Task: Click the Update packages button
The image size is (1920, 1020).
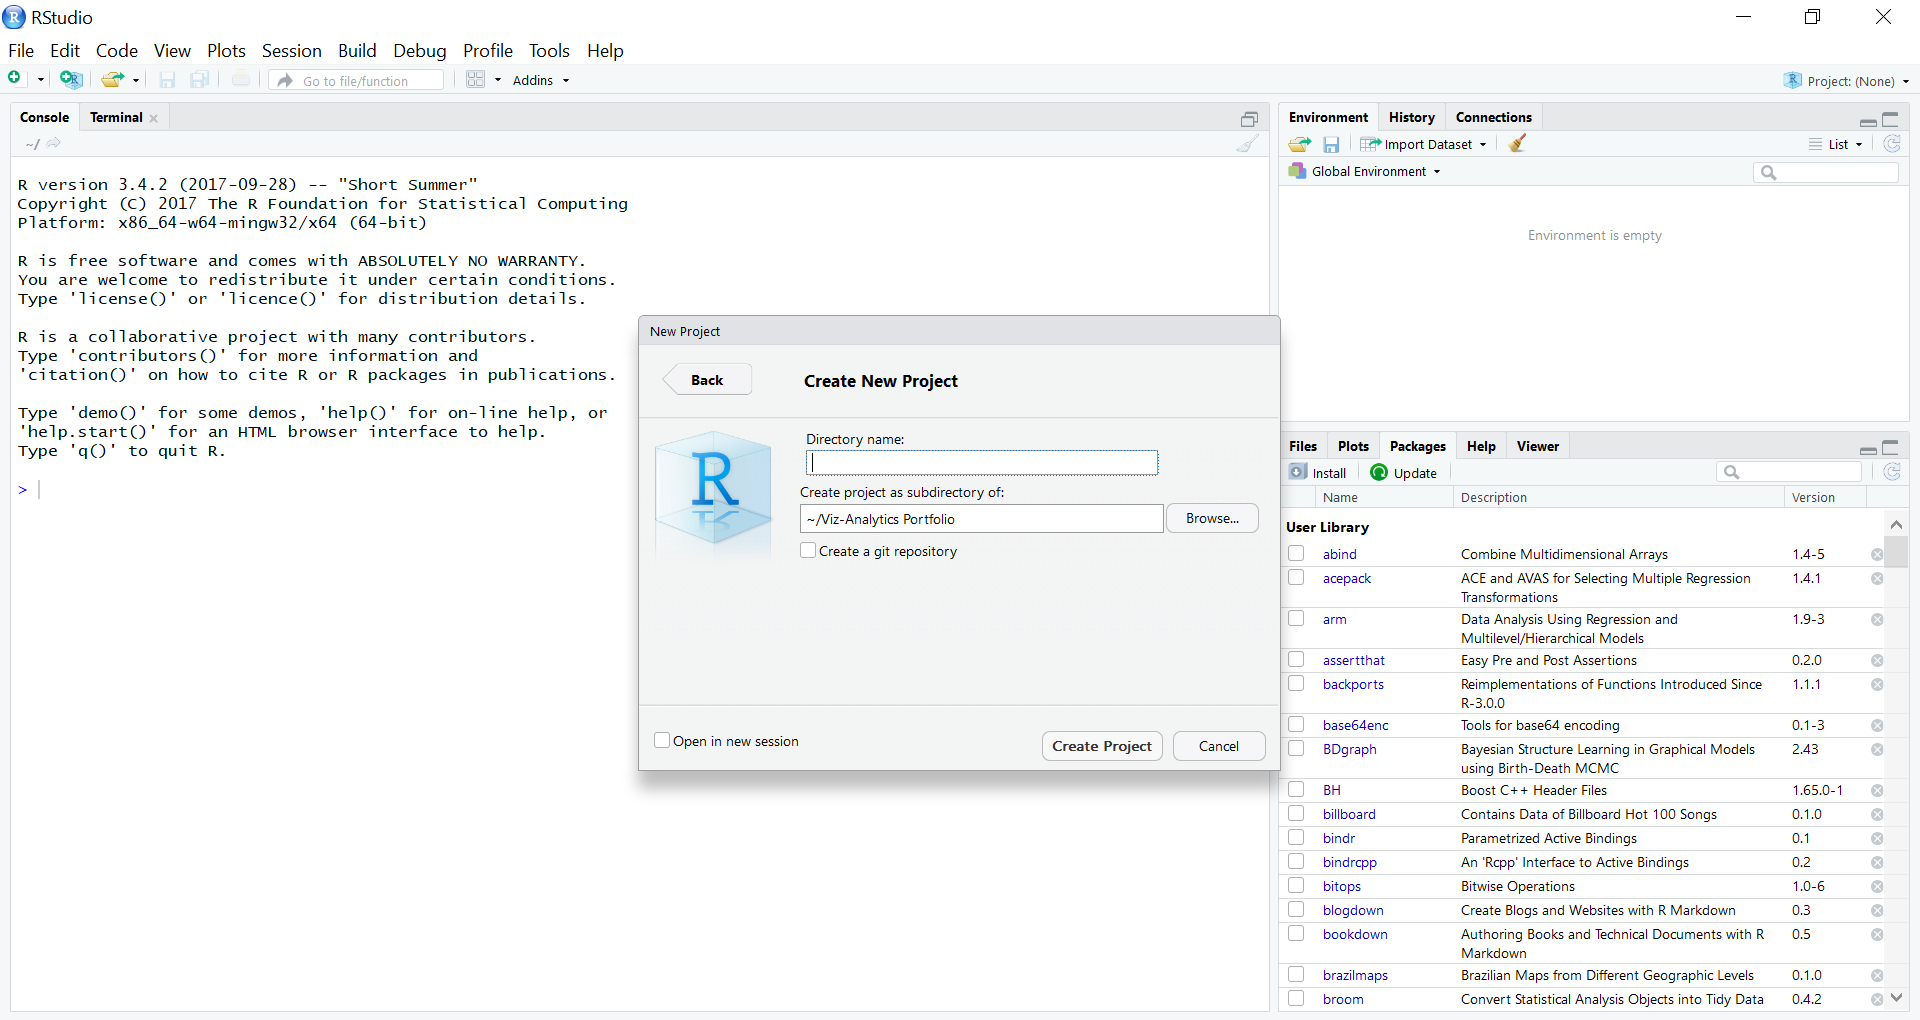Action: (x=1404, y=473)
